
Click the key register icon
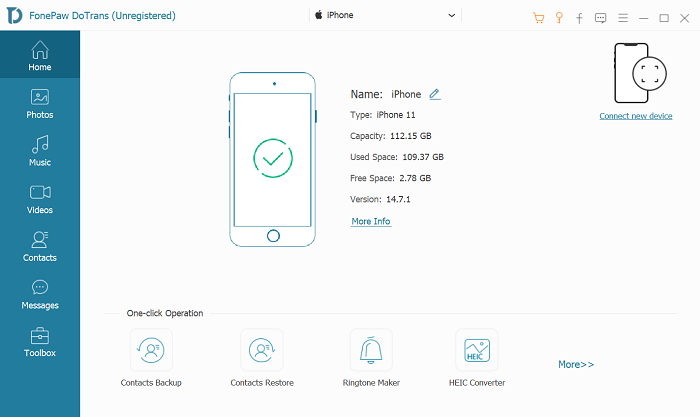coord(559,18)
